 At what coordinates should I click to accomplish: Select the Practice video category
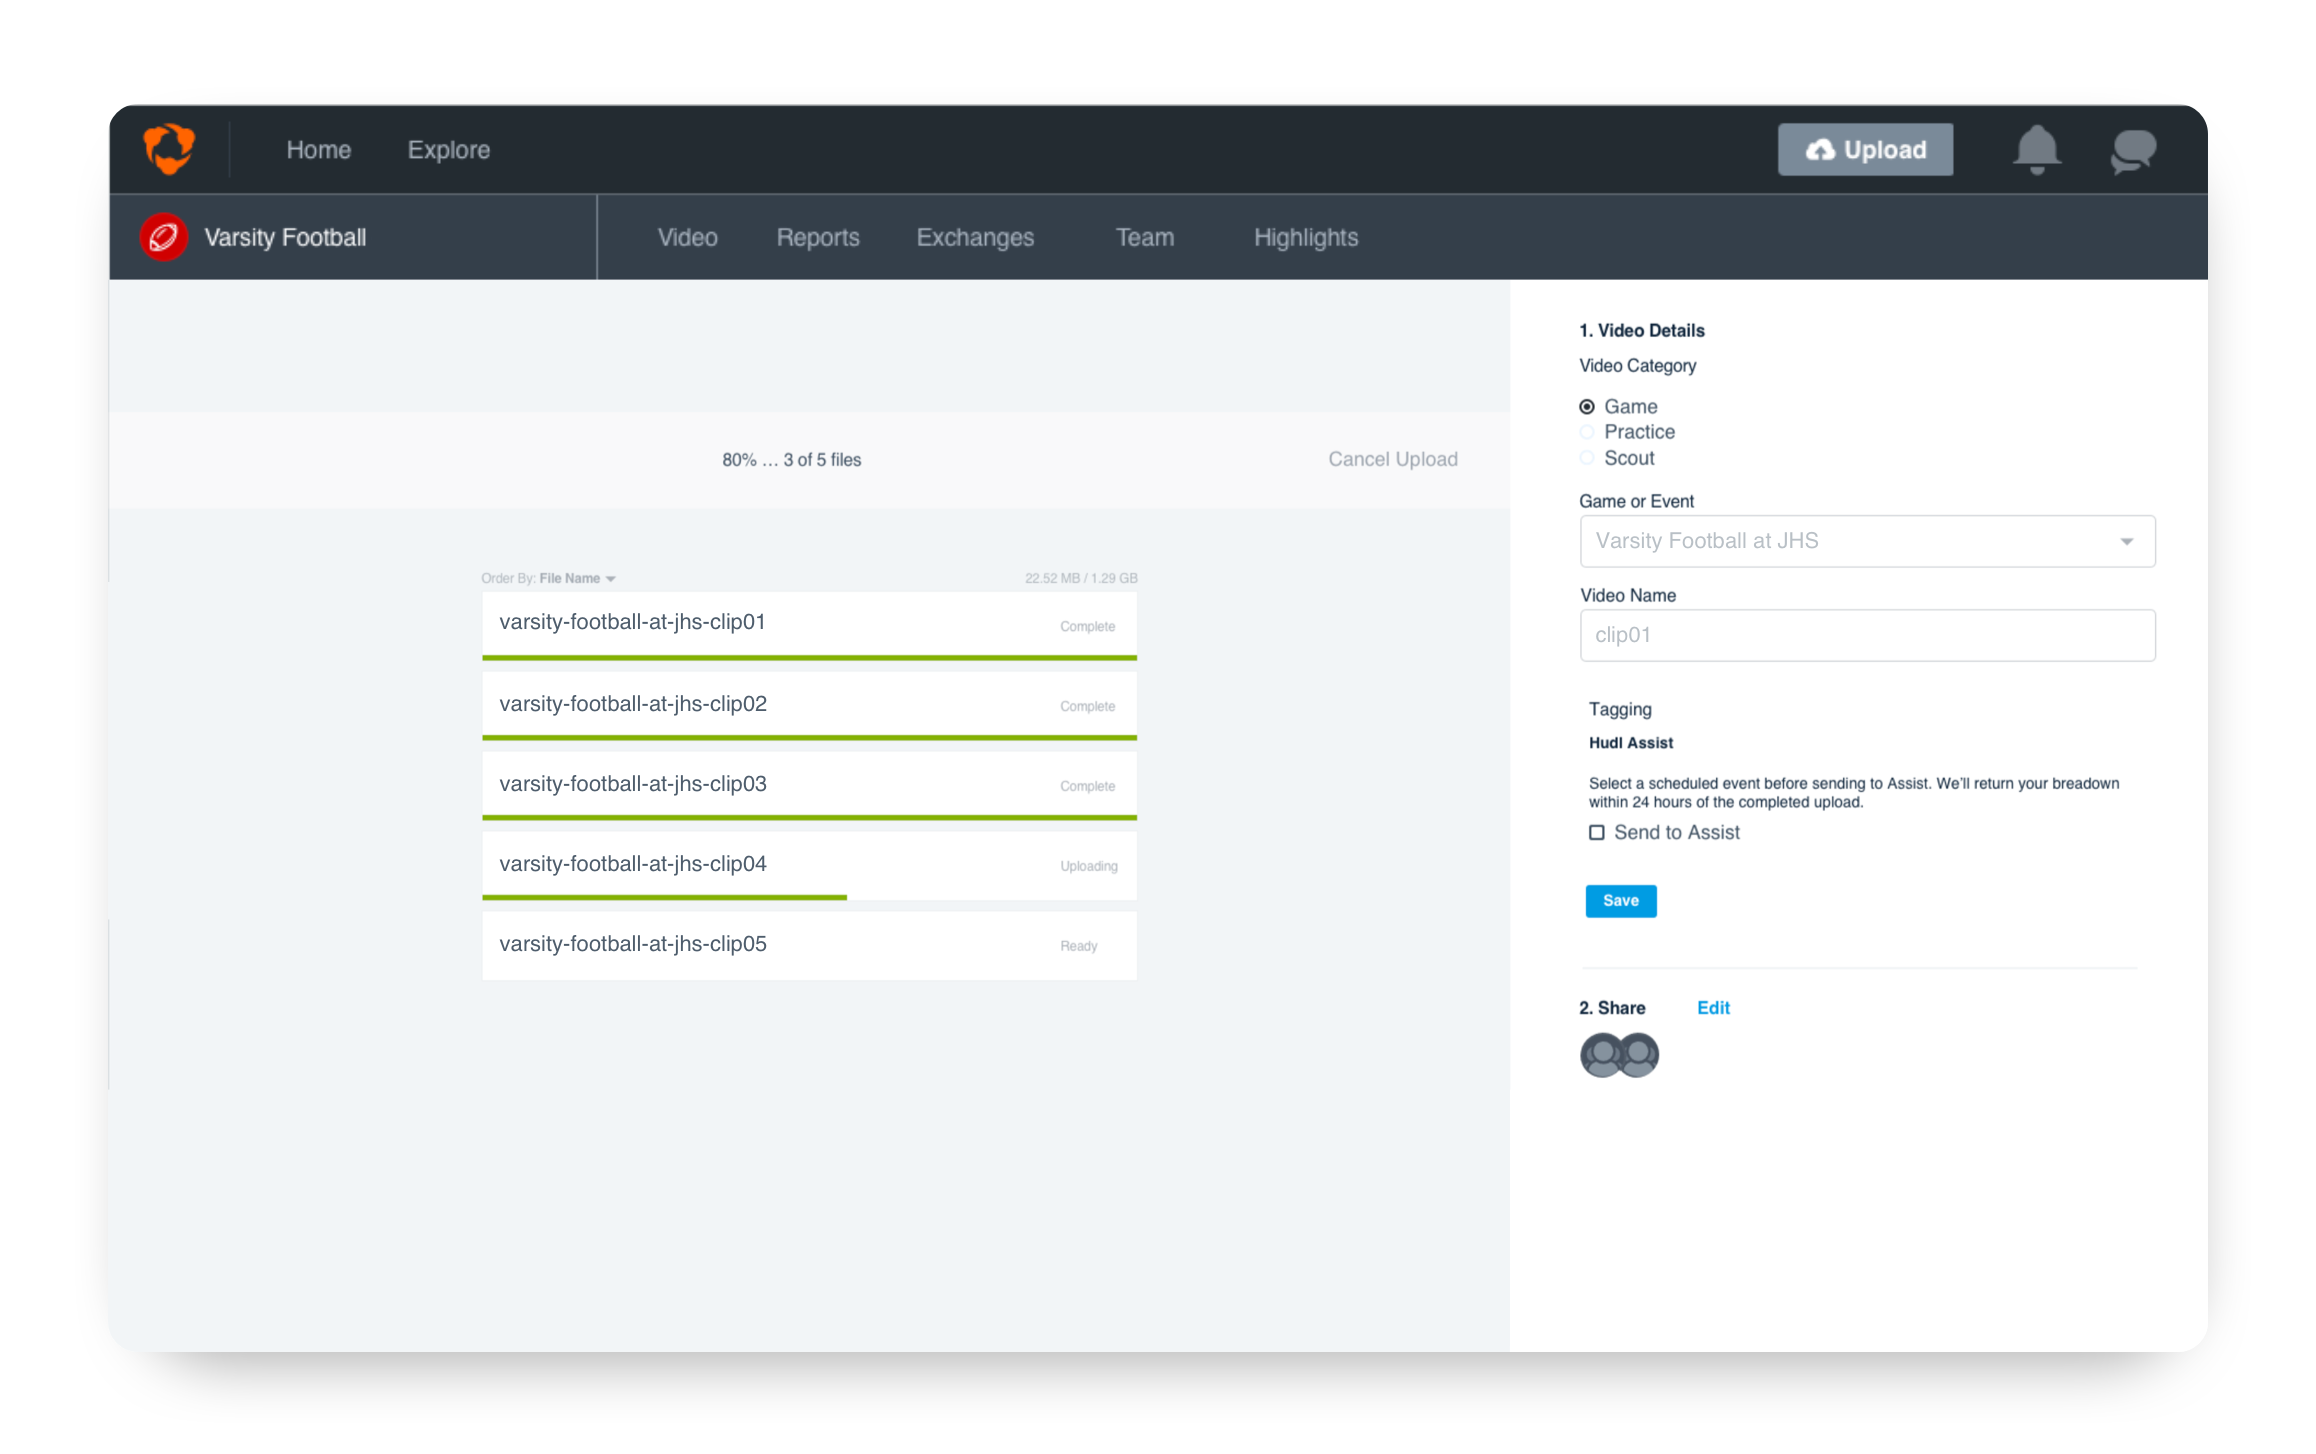click(1587, 432)
